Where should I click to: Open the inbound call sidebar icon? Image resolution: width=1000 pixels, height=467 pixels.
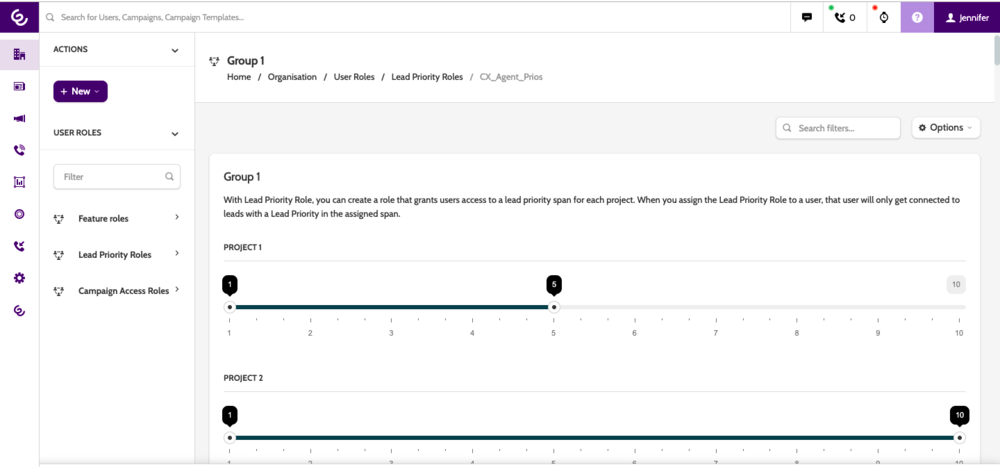19,246
